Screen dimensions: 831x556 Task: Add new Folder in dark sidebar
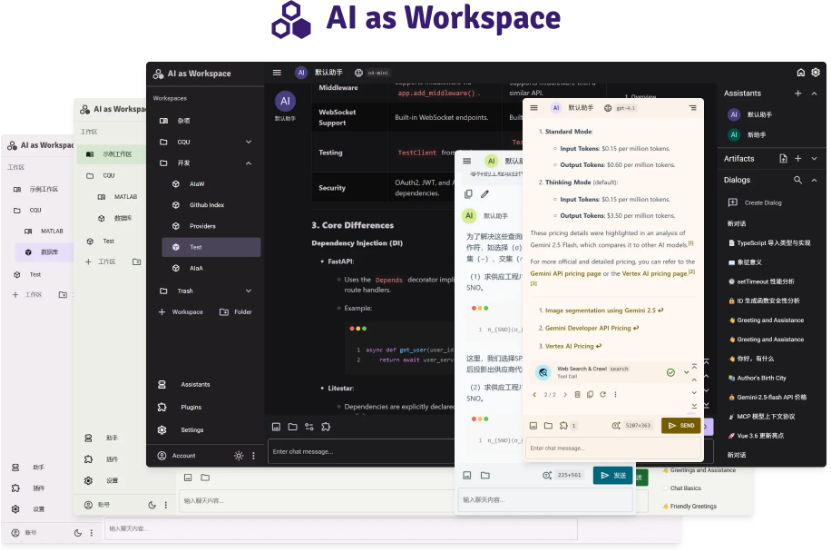(x=236, y=312)
